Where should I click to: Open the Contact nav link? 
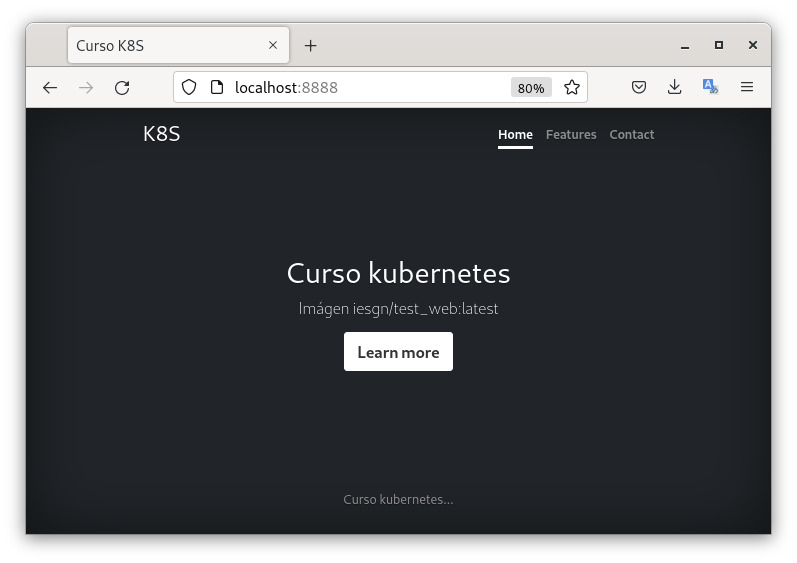[632, 135]
